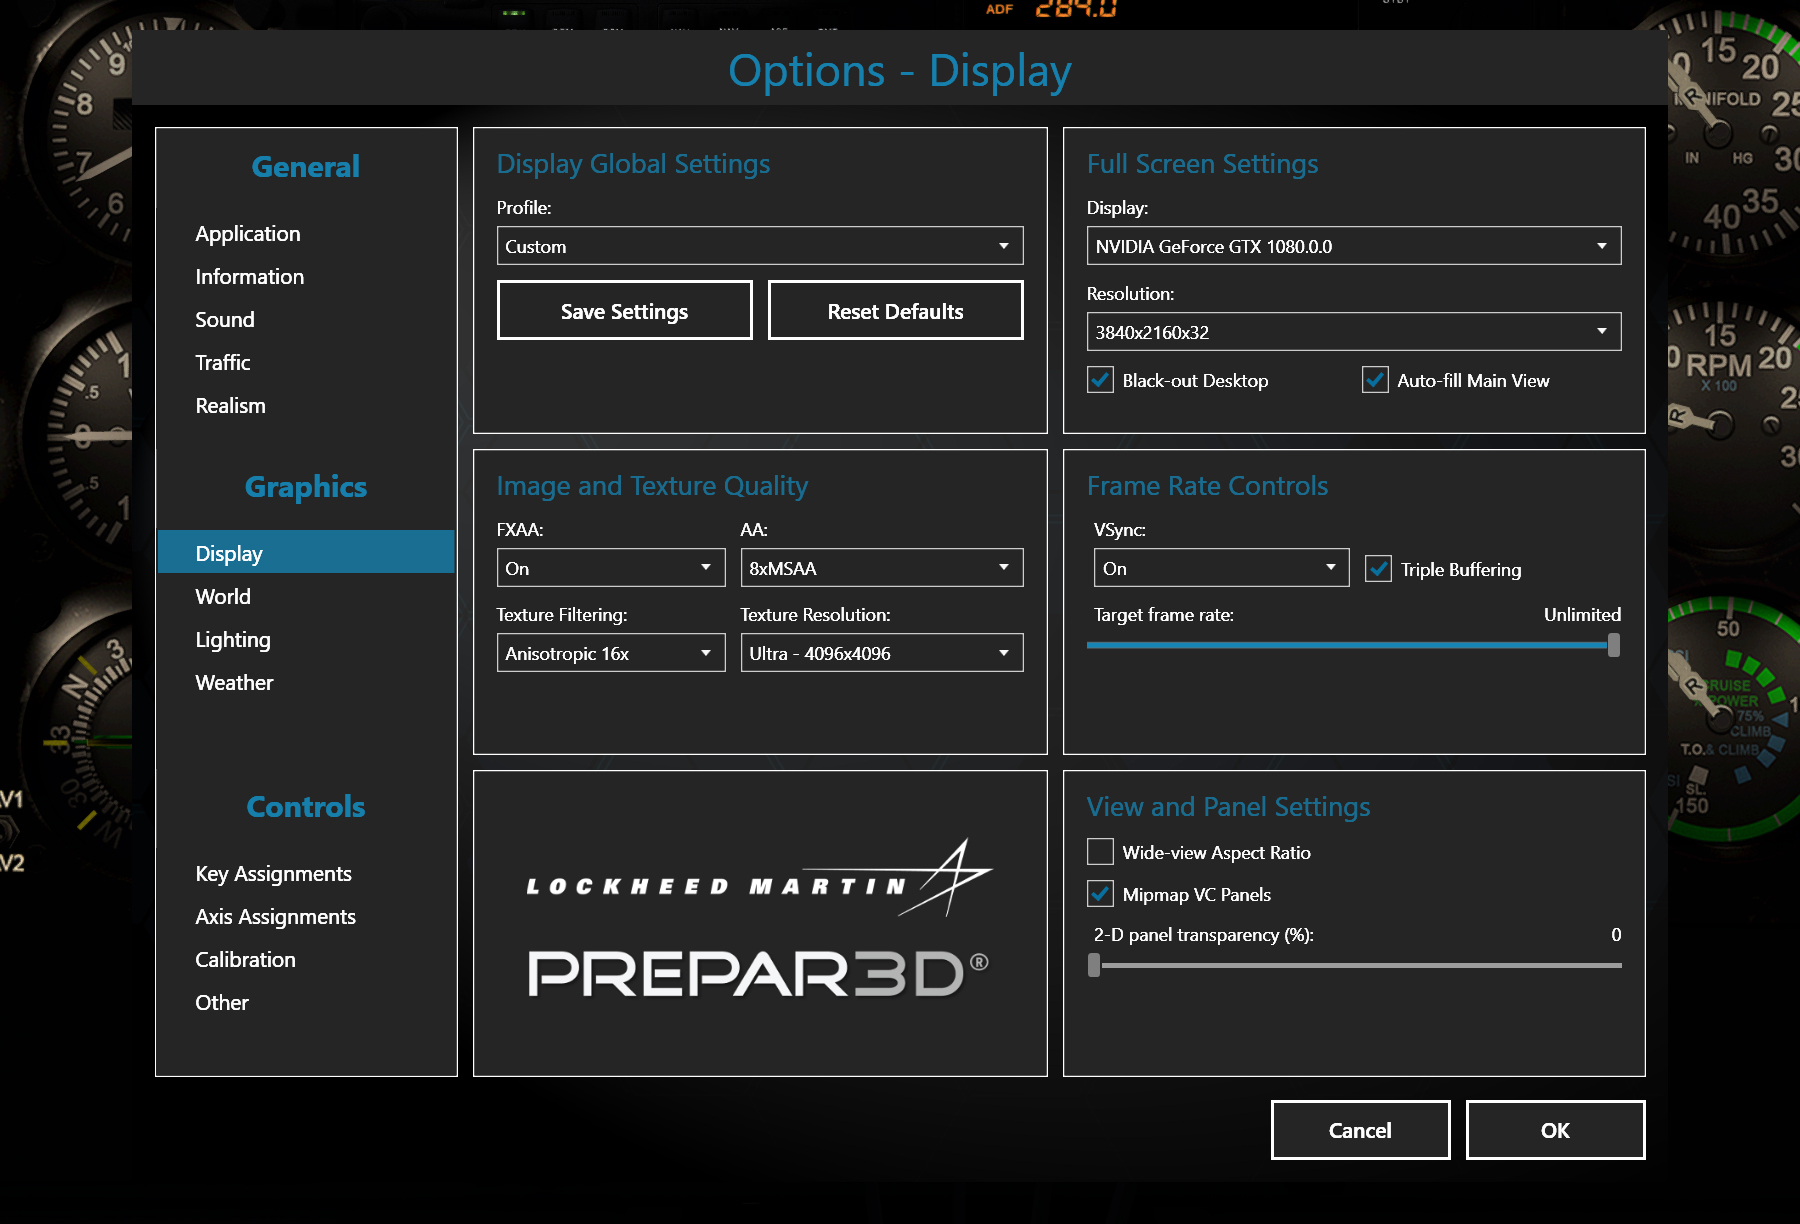Open Weather graphics settings

234,683
